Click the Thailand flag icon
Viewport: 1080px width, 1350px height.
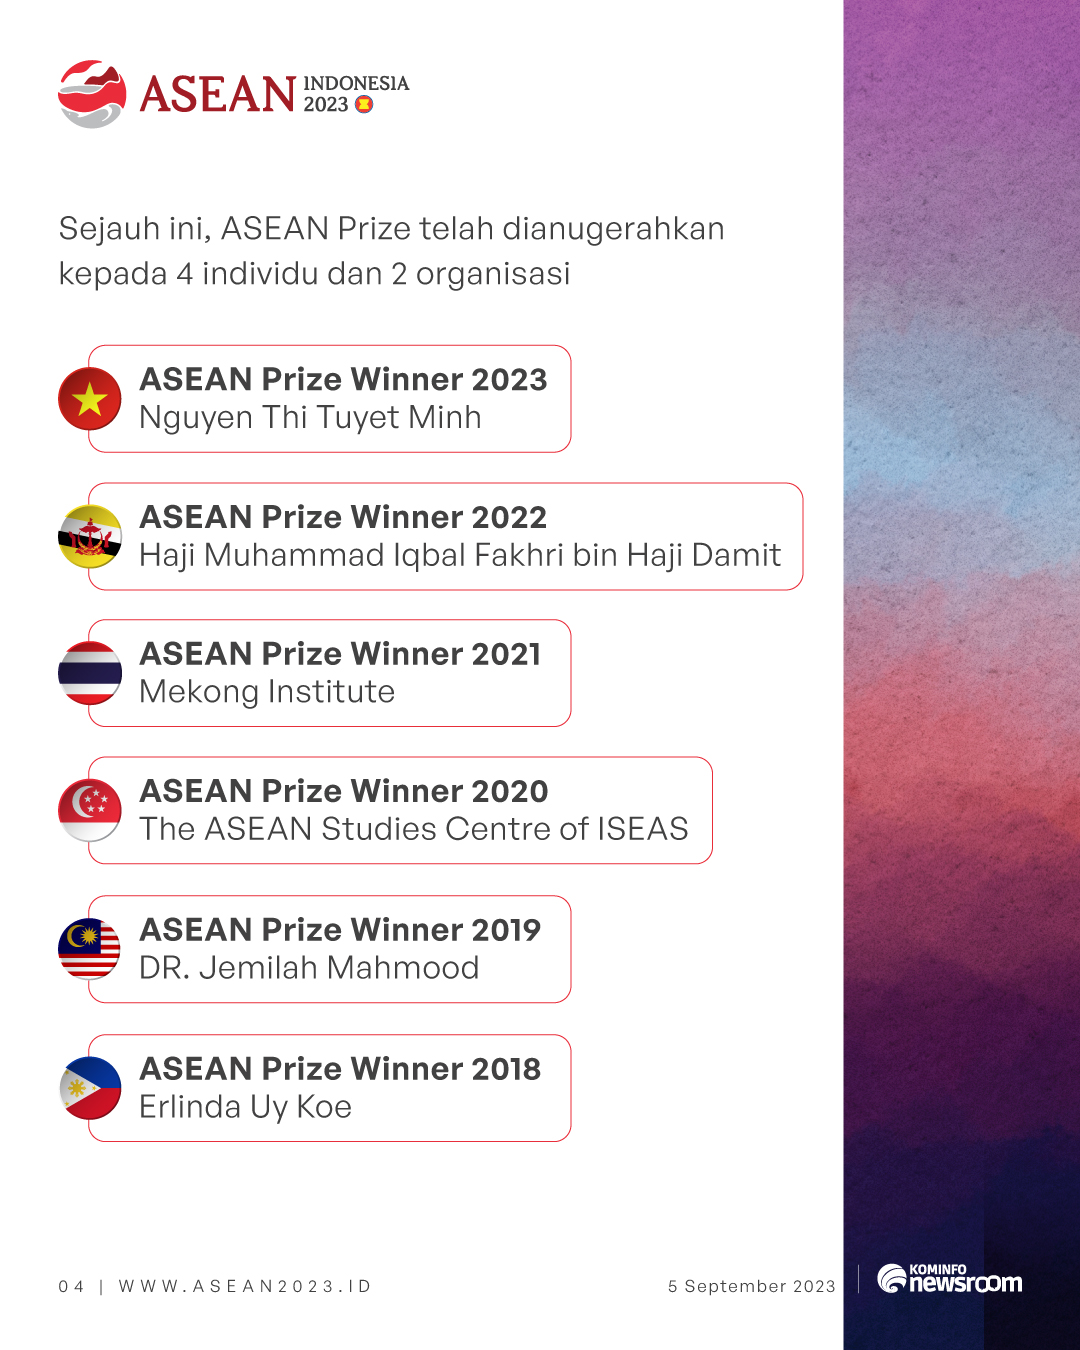[x=90, y=673]
